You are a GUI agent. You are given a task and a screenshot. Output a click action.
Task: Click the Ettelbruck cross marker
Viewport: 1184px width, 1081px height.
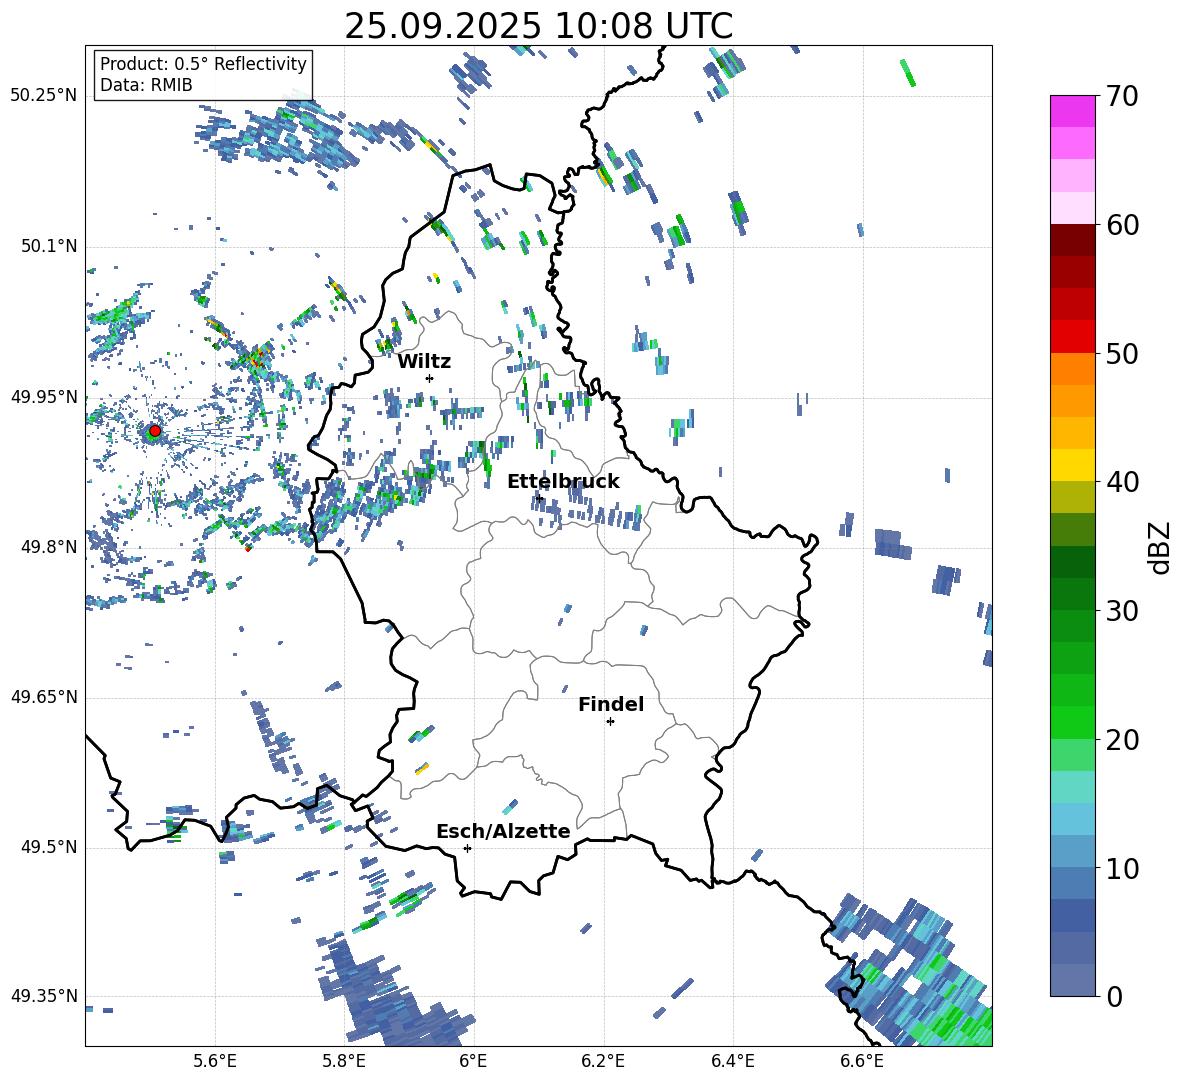(538, 498)
